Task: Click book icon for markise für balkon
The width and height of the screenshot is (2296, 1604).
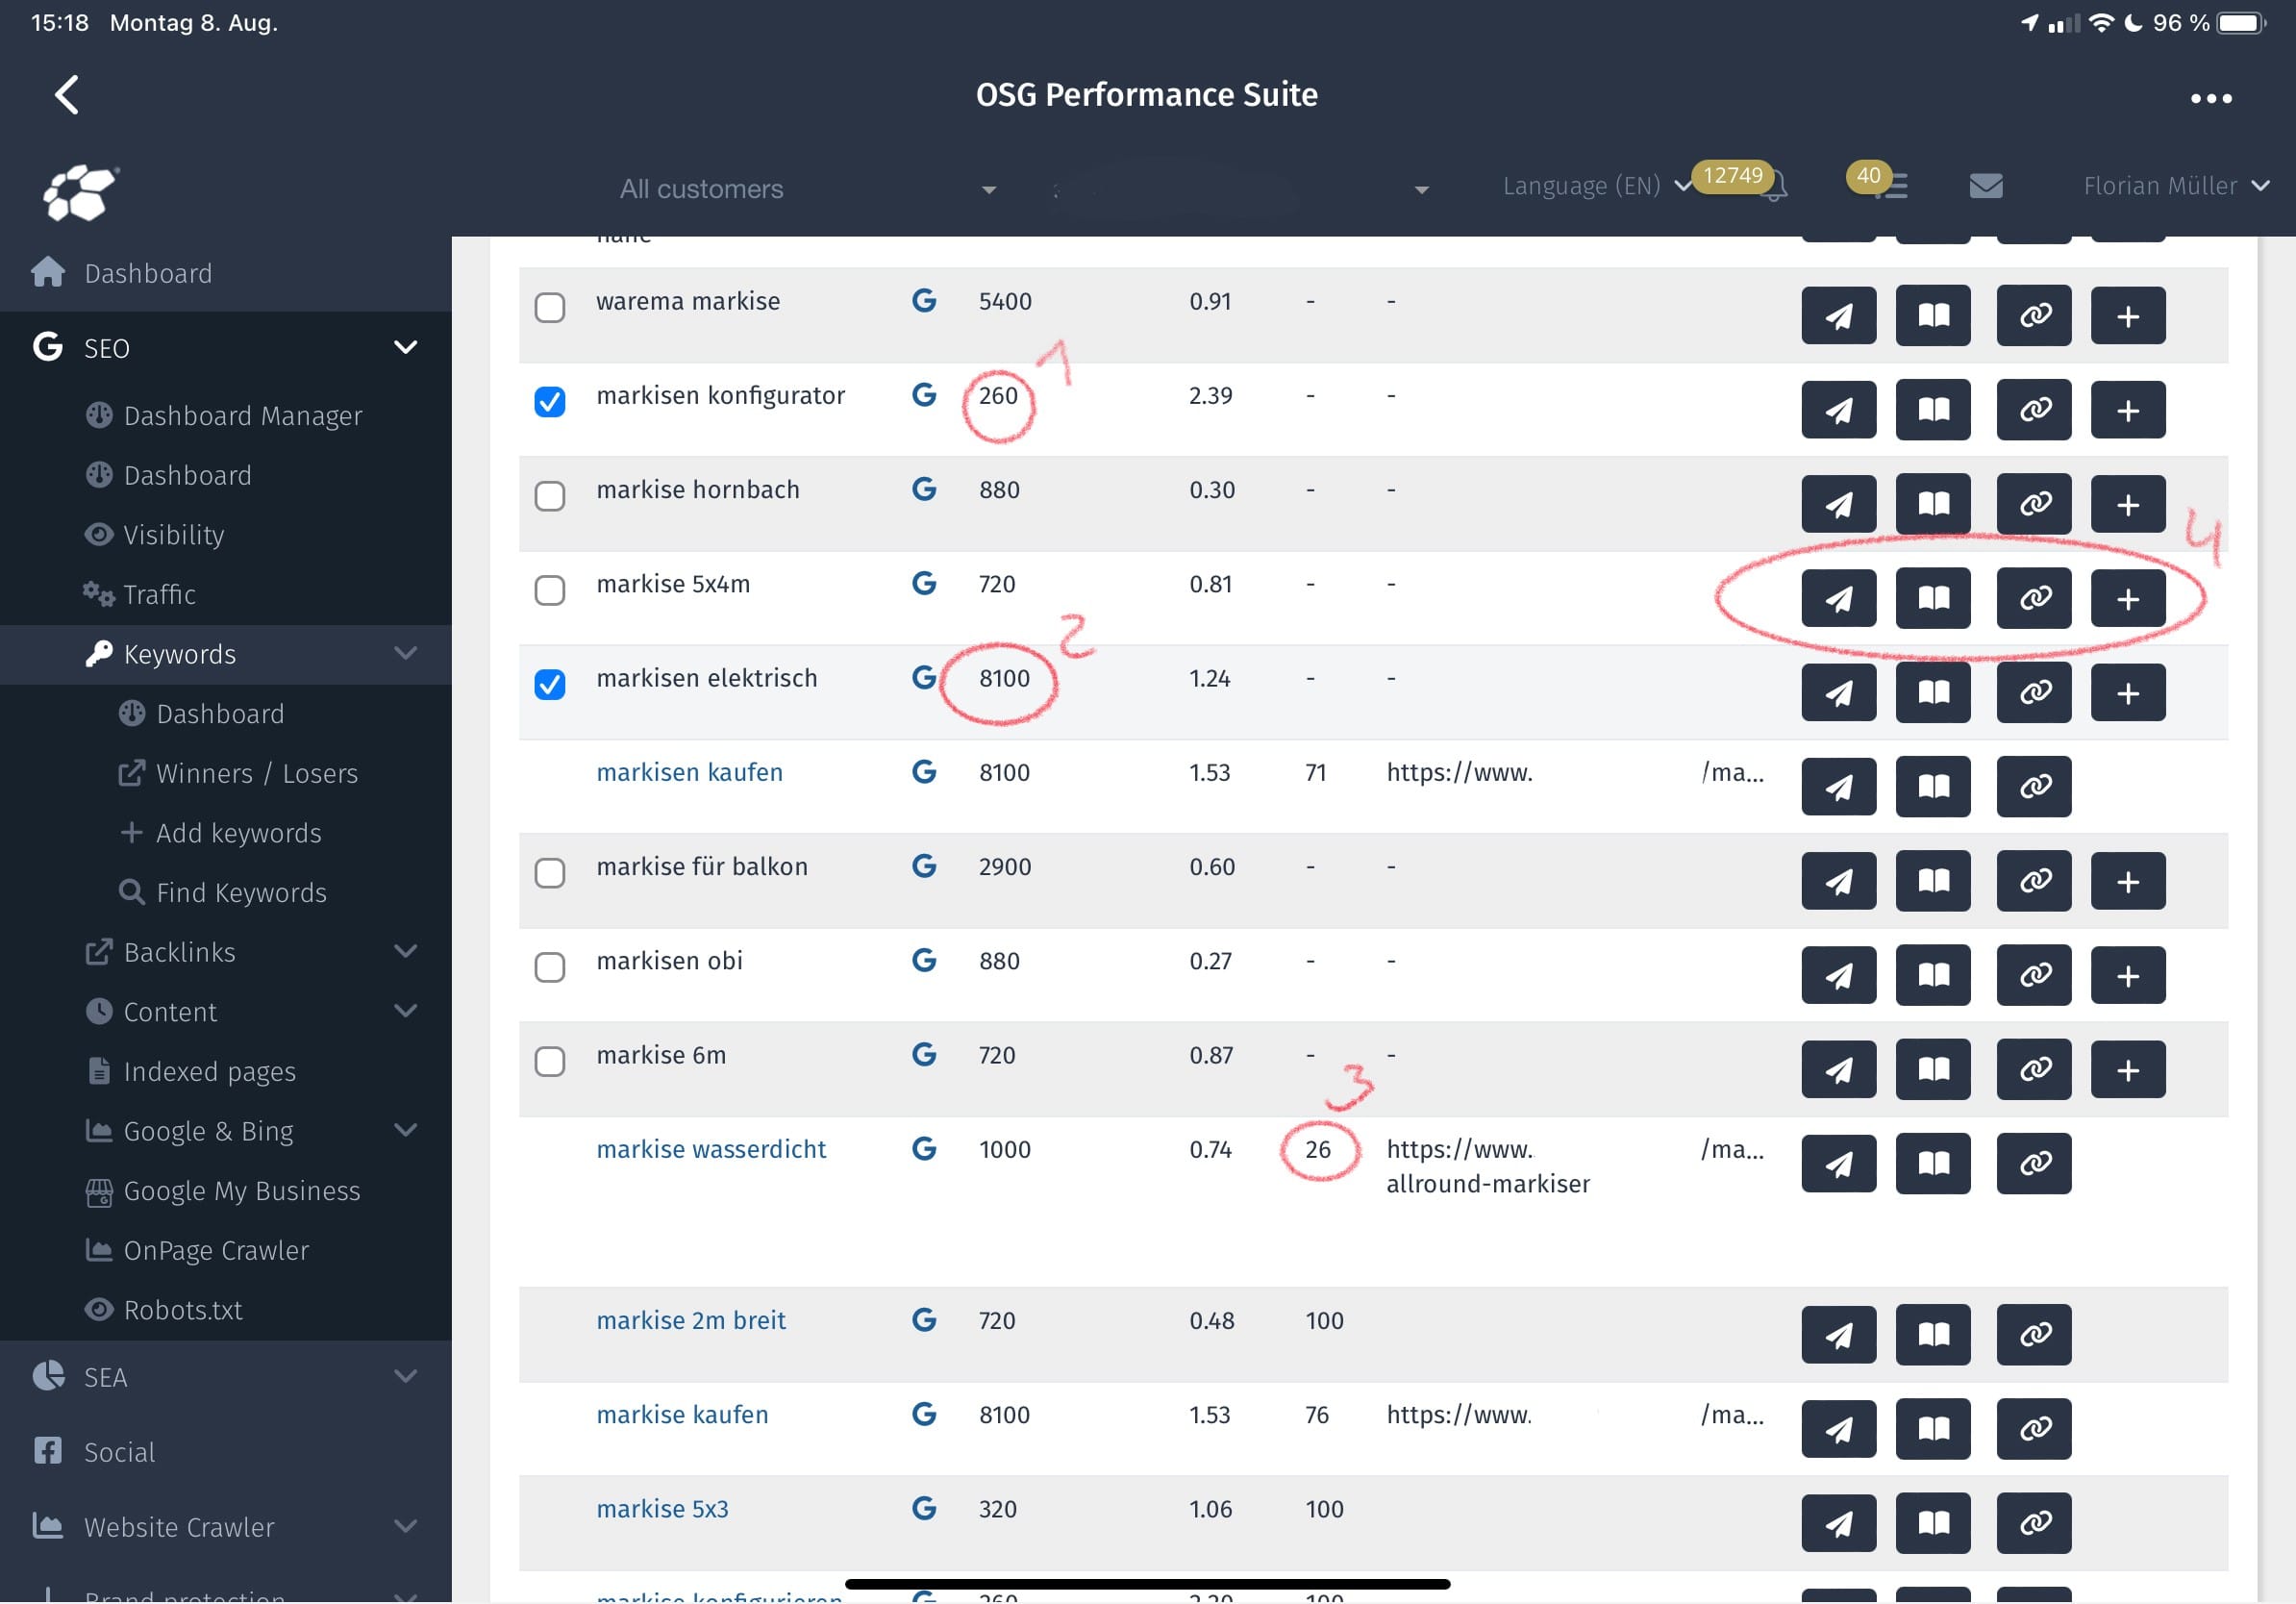Action: coord(1932,881)
